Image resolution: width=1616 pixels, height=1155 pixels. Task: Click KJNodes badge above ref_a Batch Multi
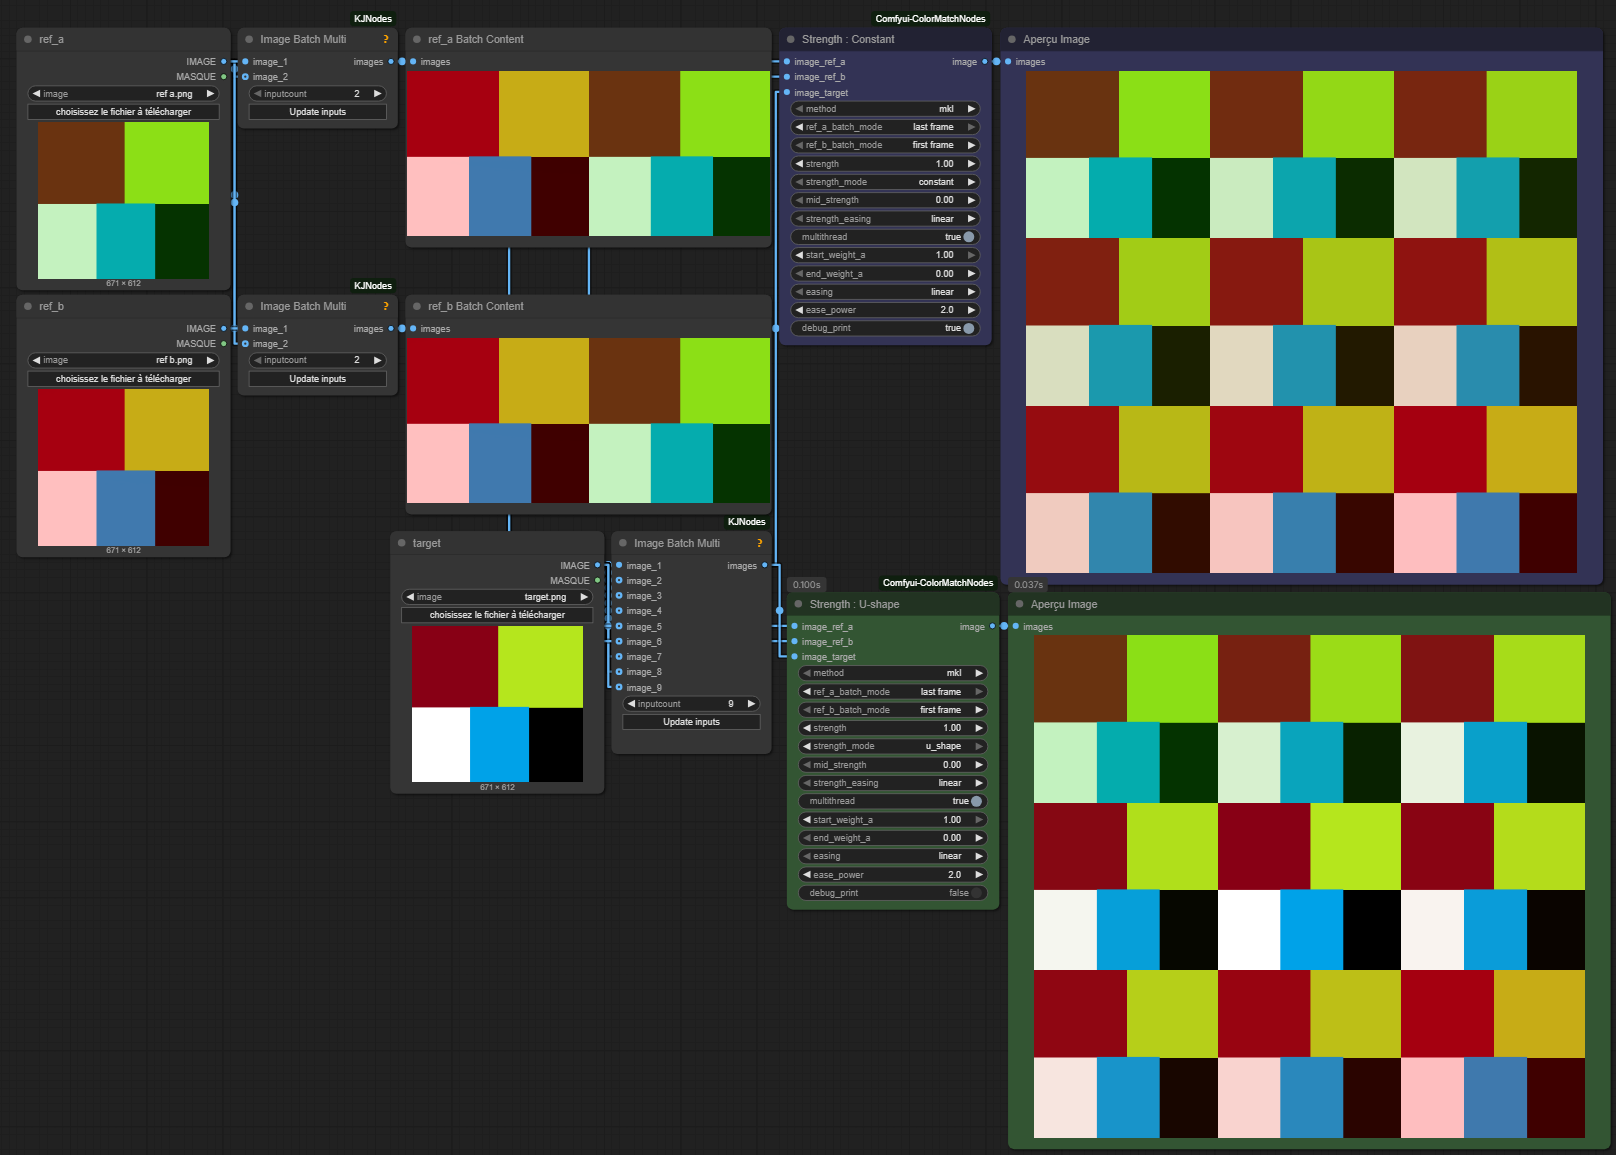pyautogui.click(x=373, y=19)
